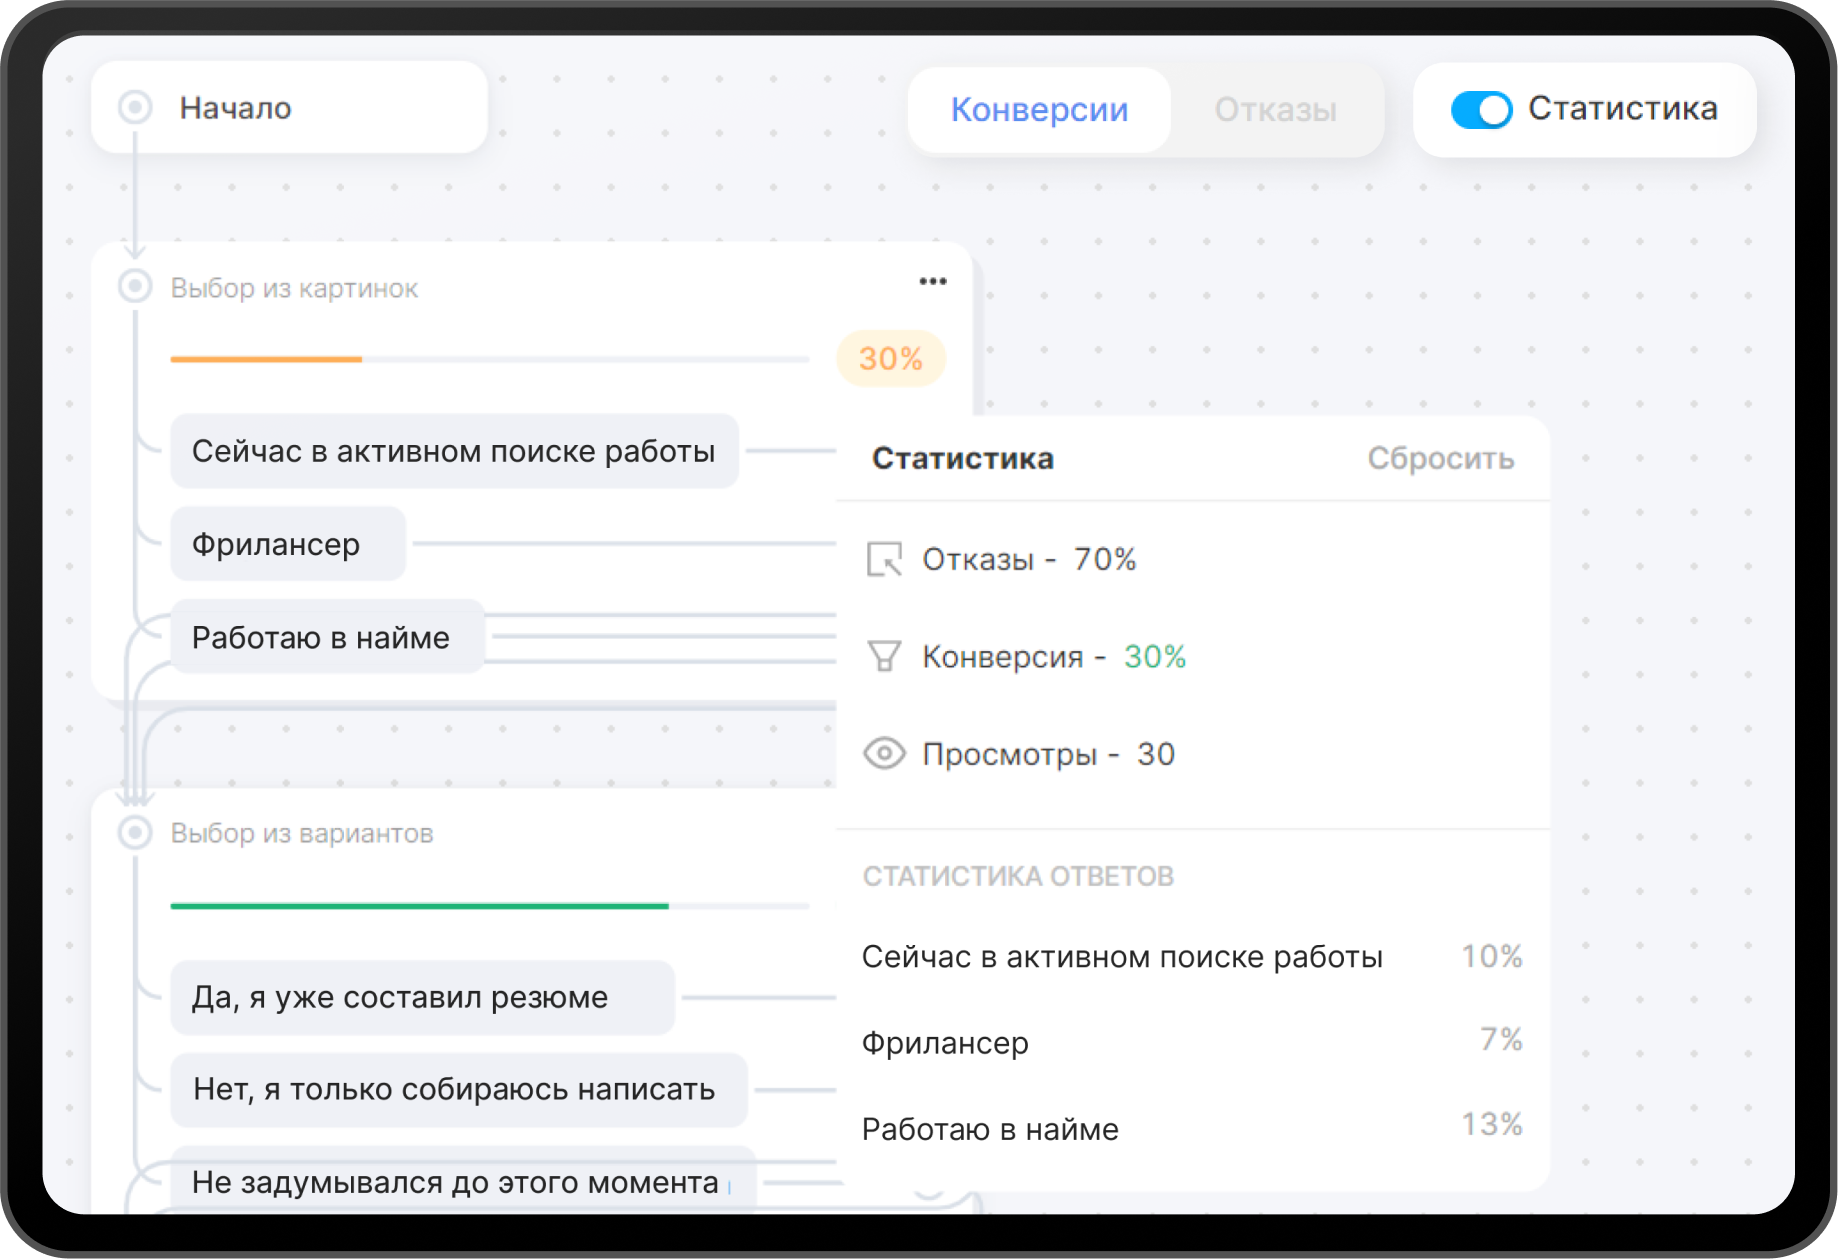Select answer Сейчас в активном поиске работы
Viewport: 1838px width, 1259px height.
coord(454,452)
